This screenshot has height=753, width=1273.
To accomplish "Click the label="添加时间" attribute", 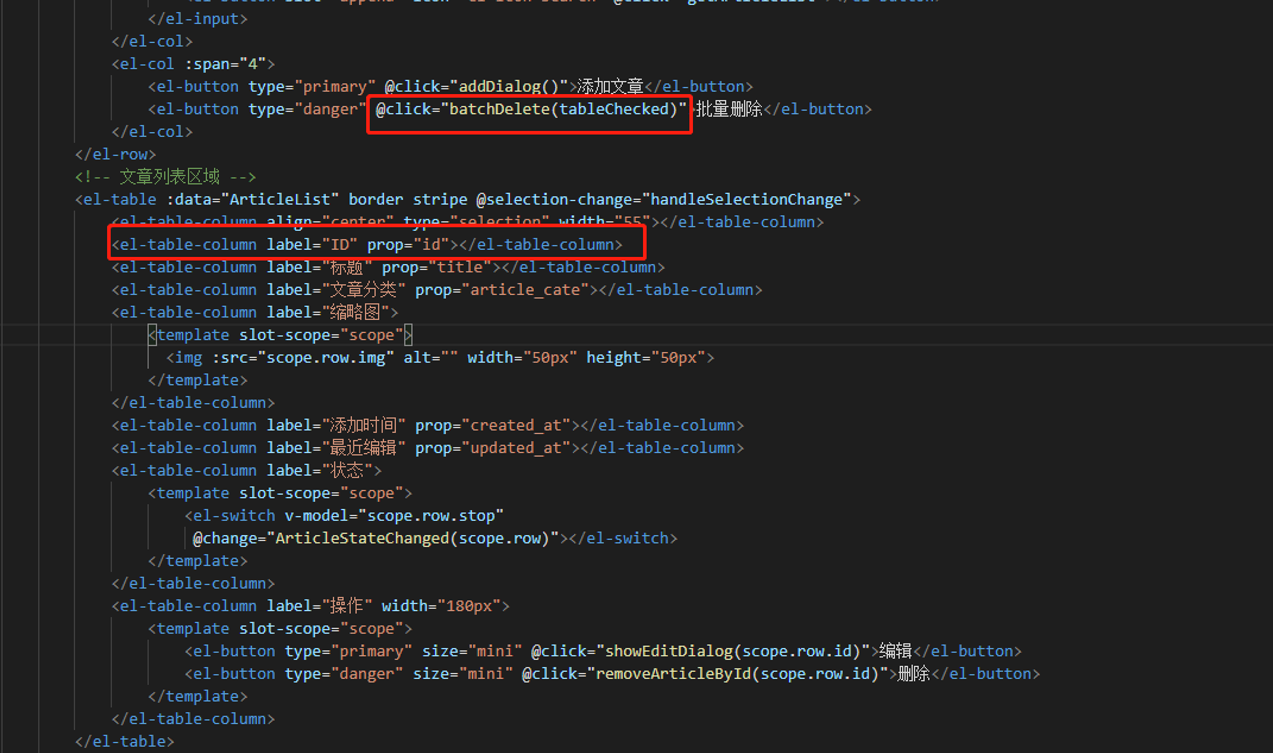I will tap(336, 425).
